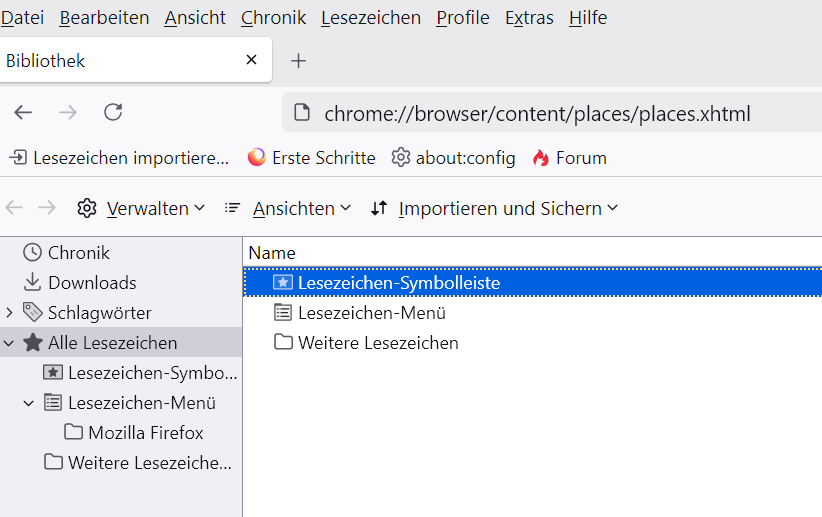Open a new tab with plus button
822x517 pixels.
[297, 61]
